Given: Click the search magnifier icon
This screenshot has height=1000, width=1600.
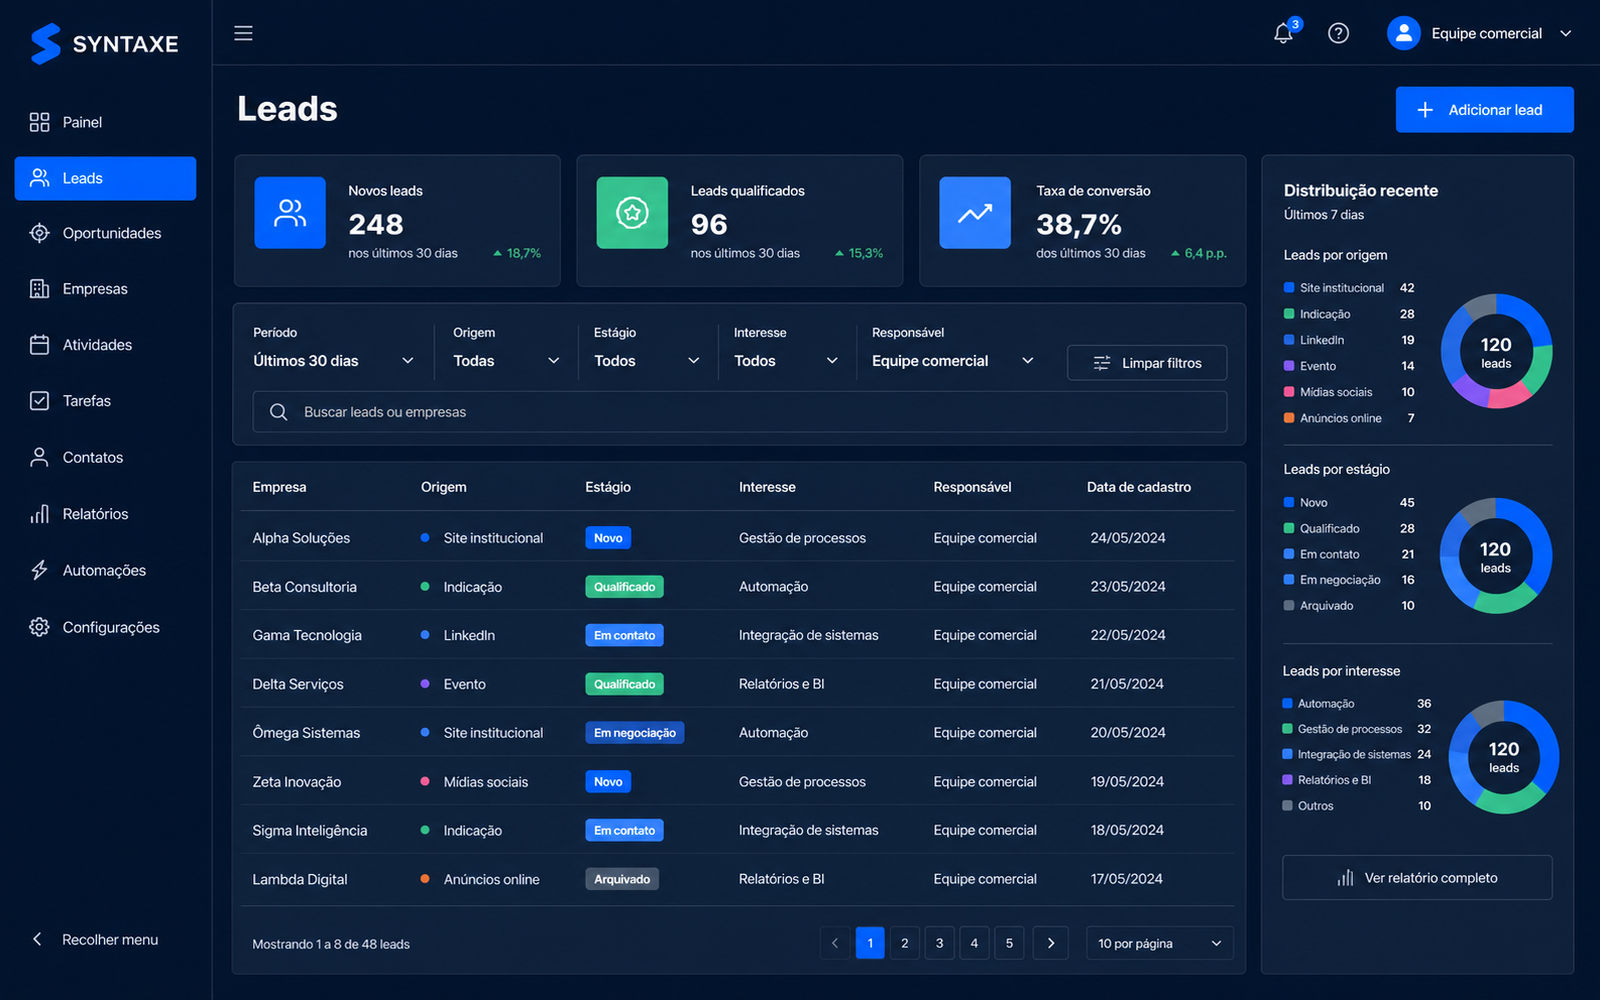Looking at the screenshot, I should (279, 412).
